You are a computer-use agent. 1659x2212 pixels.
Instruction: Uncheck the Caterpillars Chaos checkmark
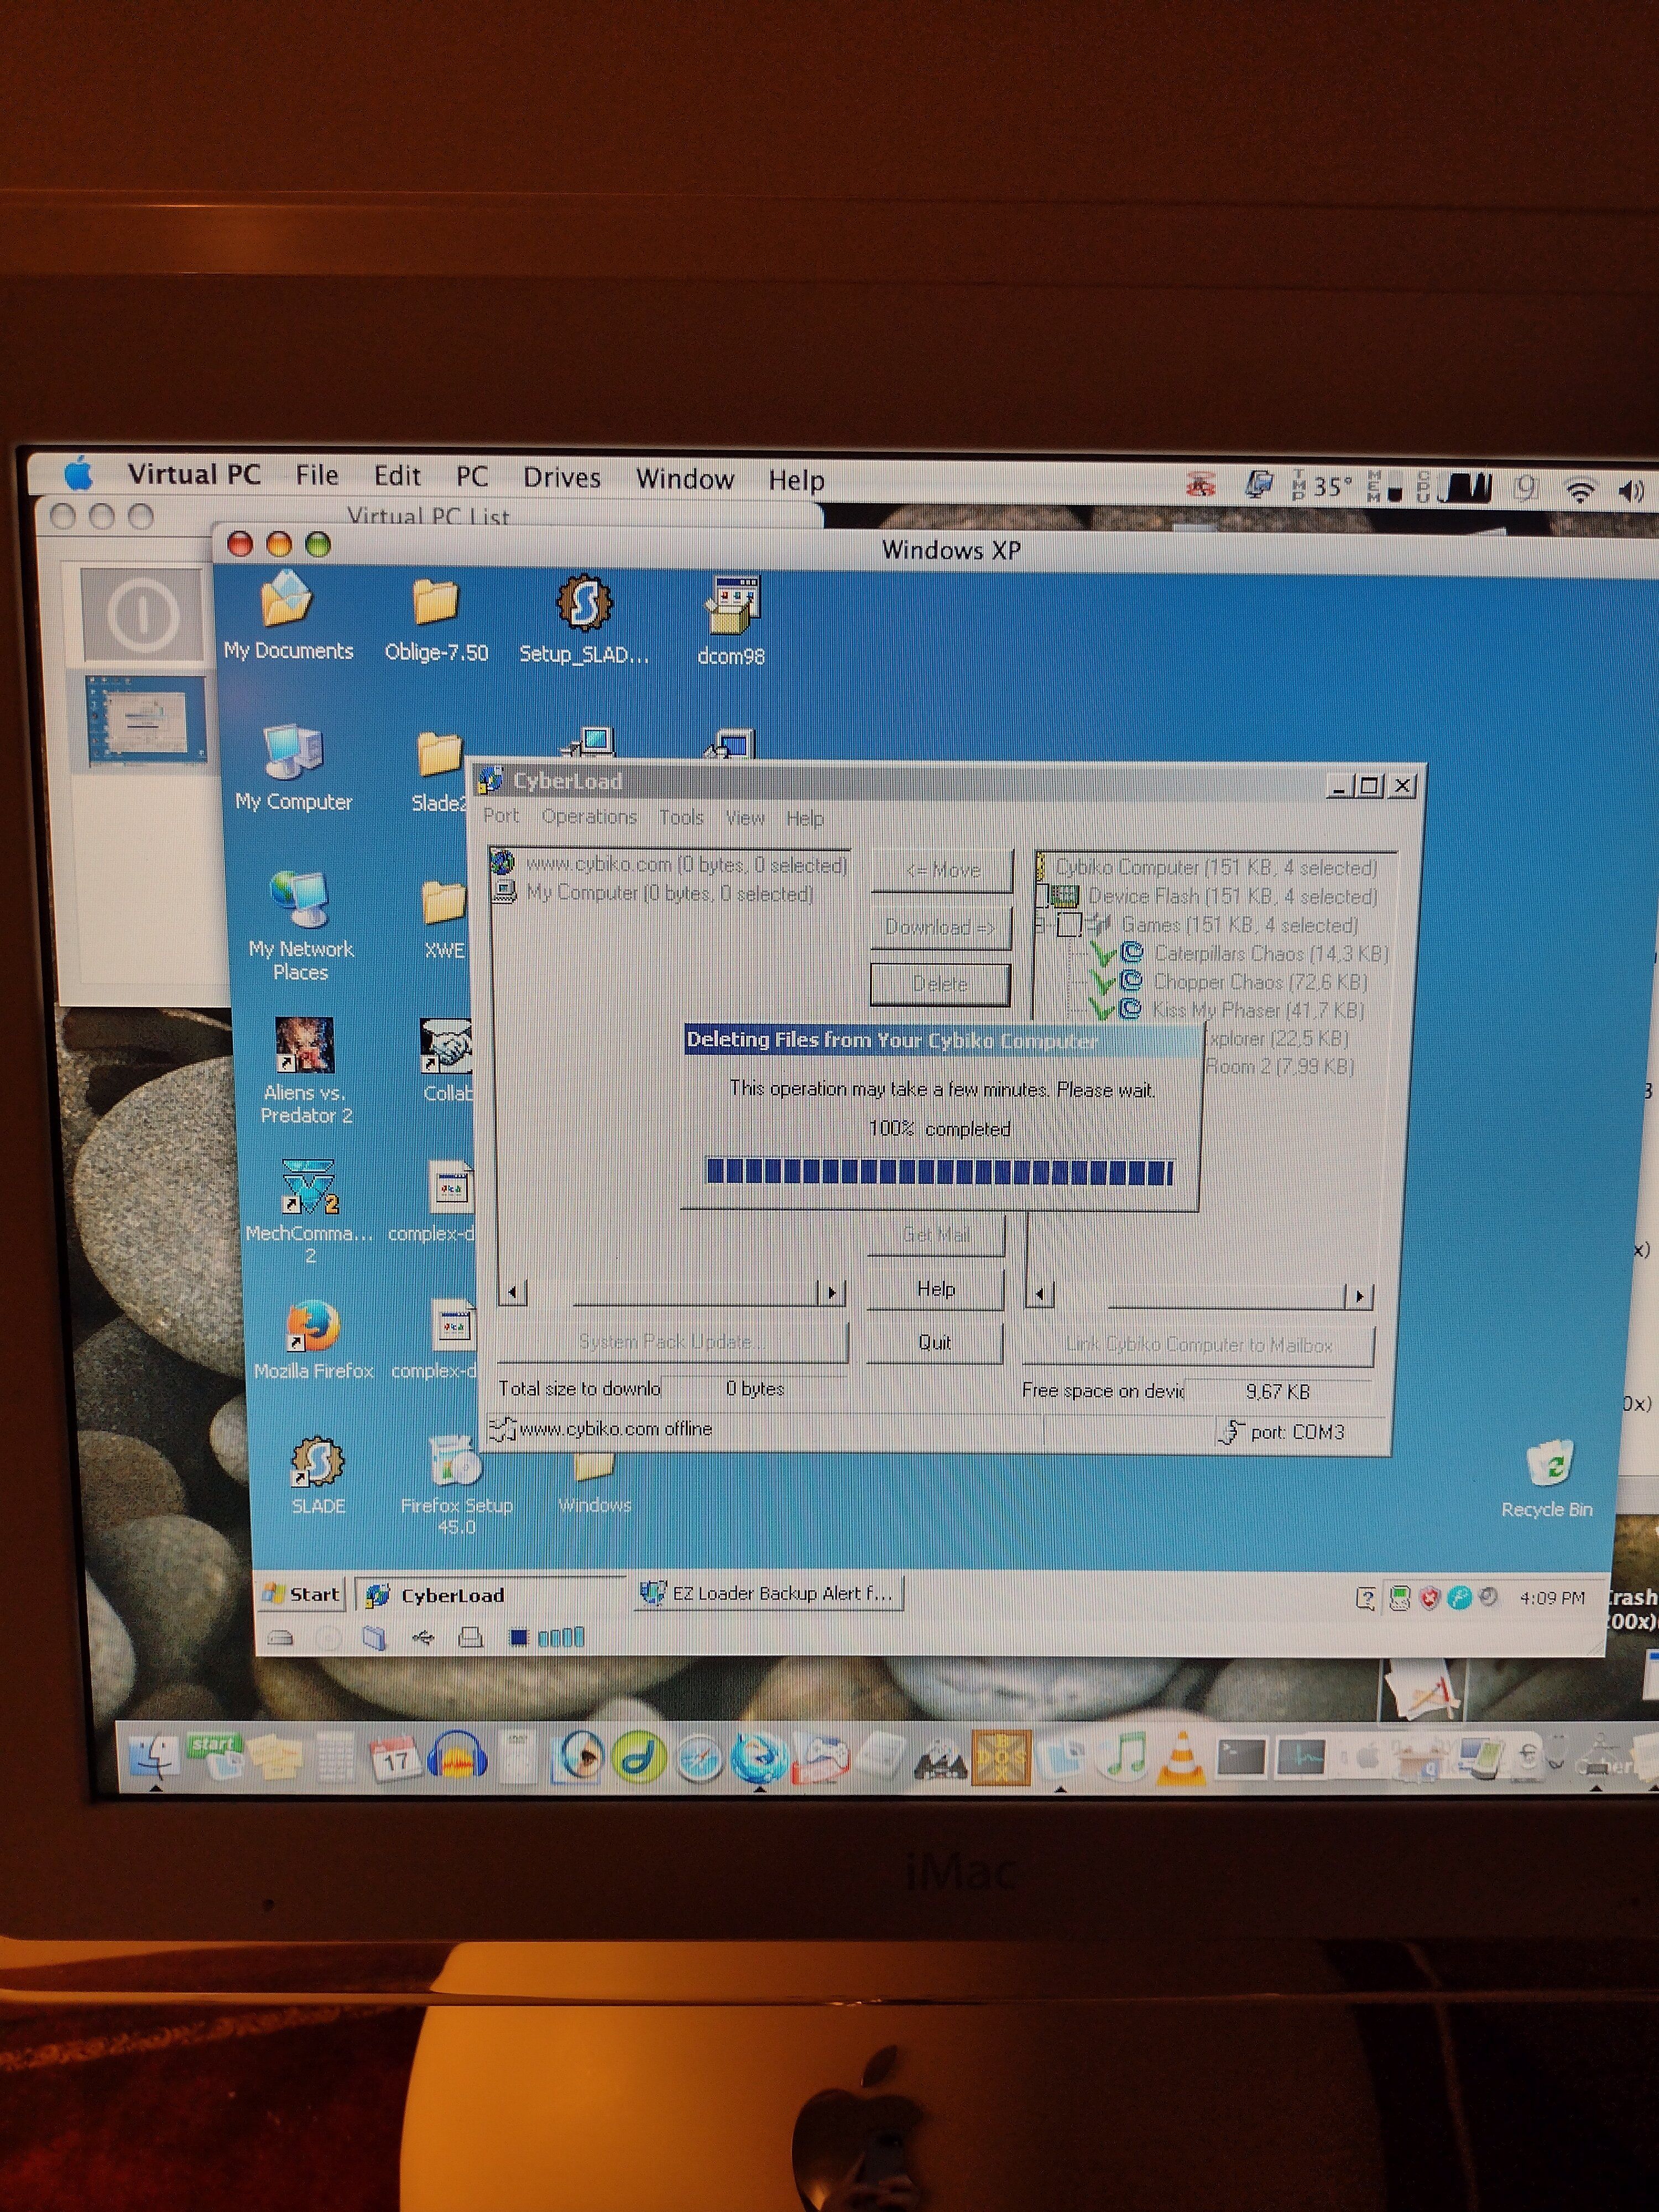(1103, 954)
